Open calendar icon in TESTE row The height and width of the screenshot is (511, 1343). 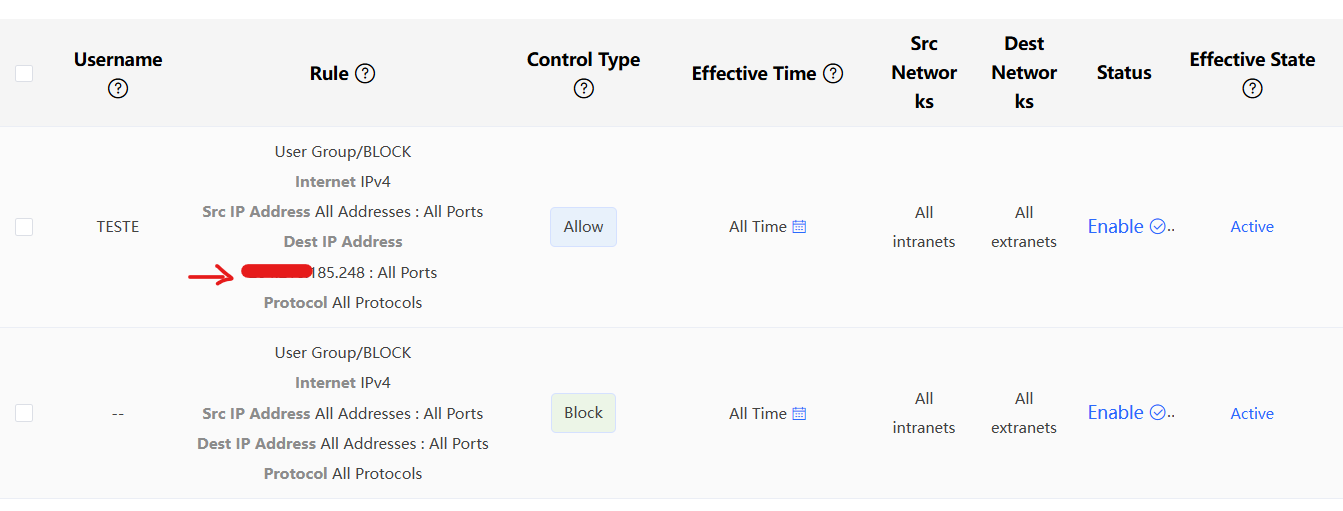(799, 227)
